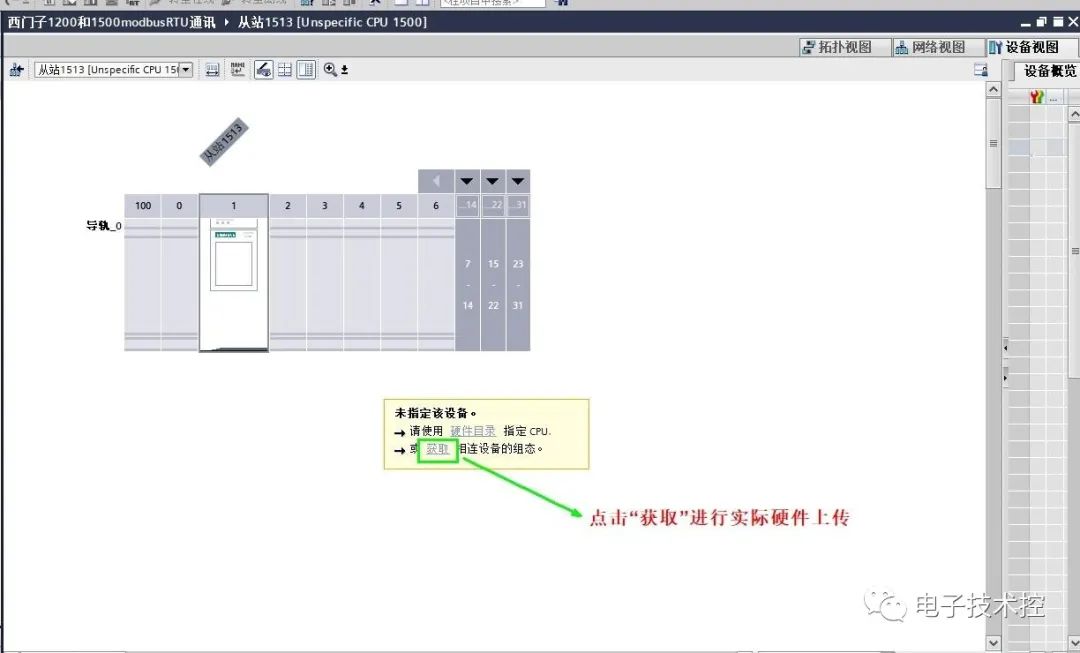Click the horizontal split editor icon
This screenshot has height=653, width=1080.
284,70
